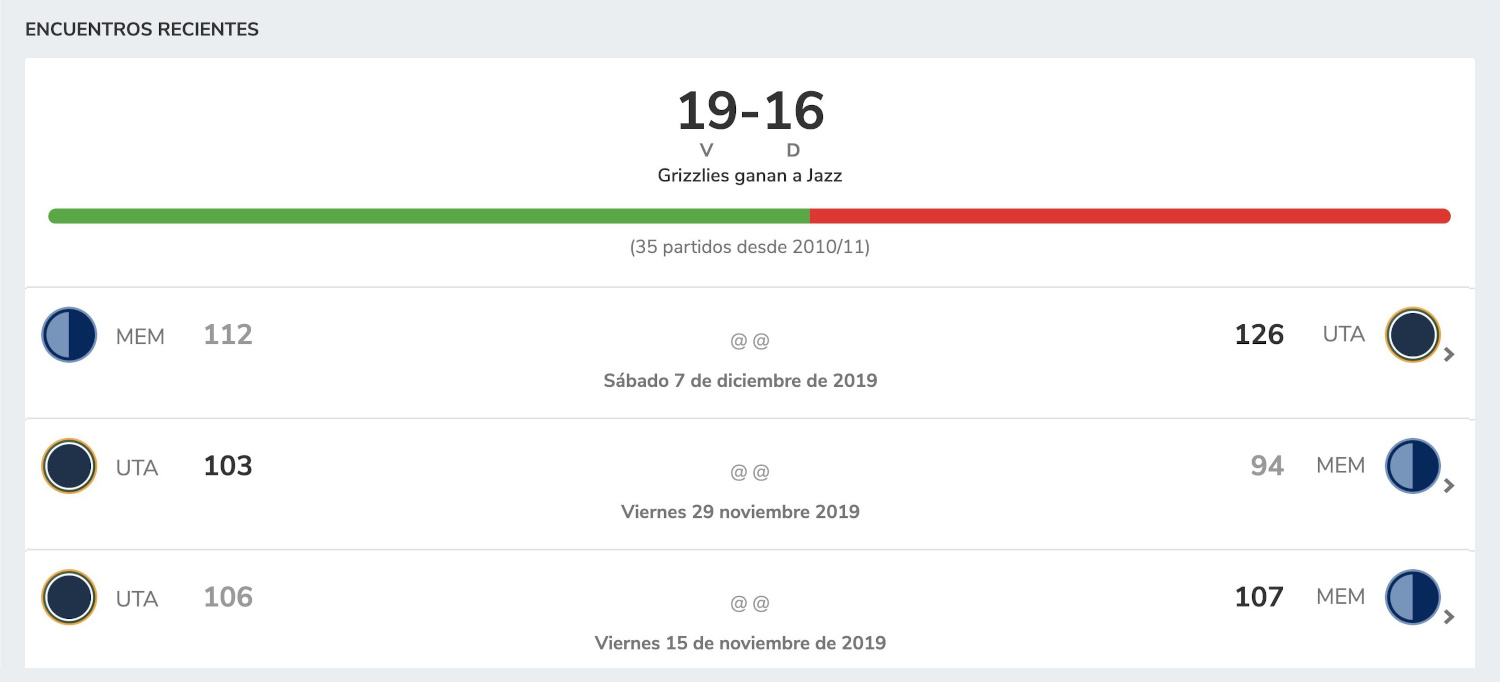Screen dimensions: 1500x682
Task: Expand the November 15 game chevron arrow
Action: tap(1449, 616)
